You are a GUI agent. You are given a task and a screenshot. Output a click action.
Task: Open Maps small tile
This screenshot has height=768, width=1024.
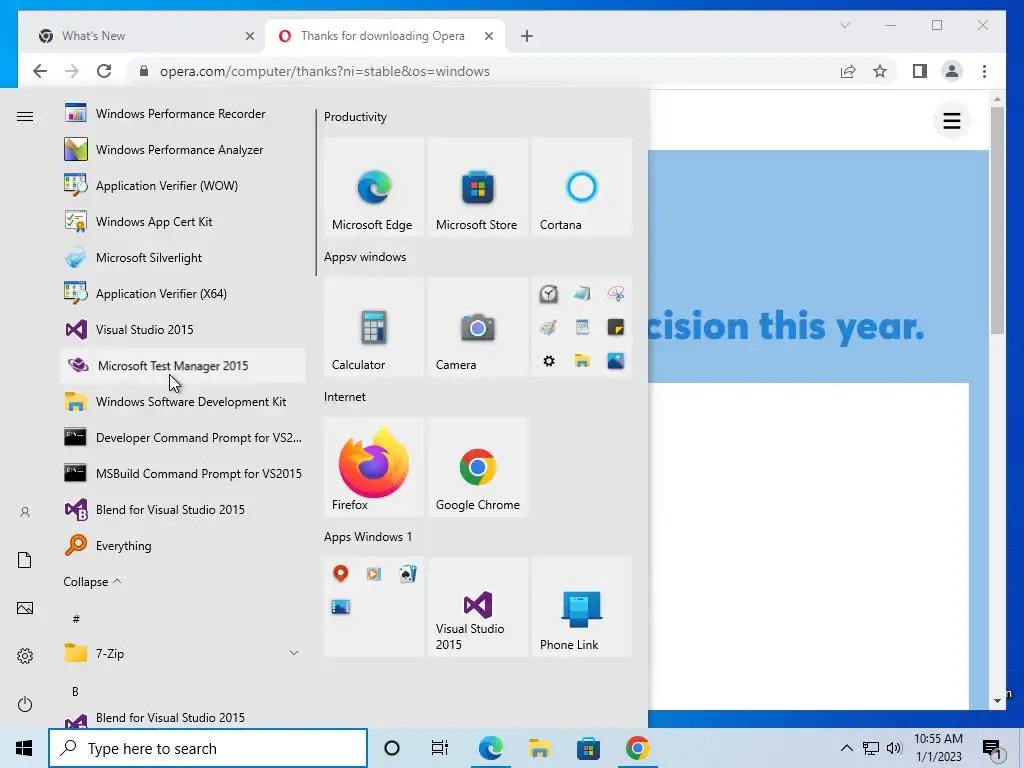click(x=340, y=573)
